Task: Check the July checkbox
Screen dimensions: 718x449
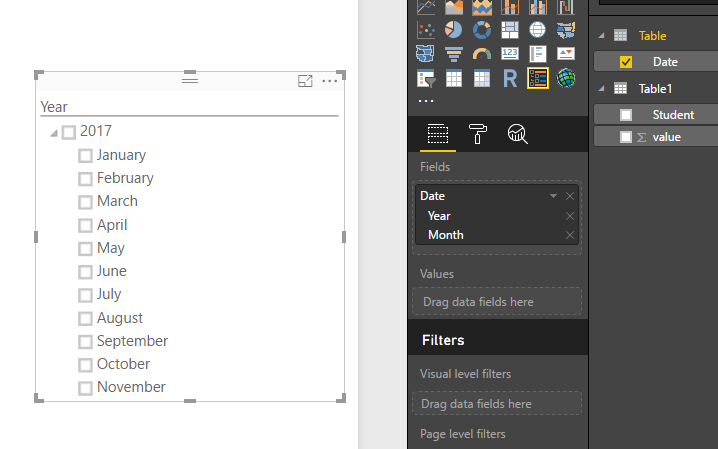Action: point(85,295)
